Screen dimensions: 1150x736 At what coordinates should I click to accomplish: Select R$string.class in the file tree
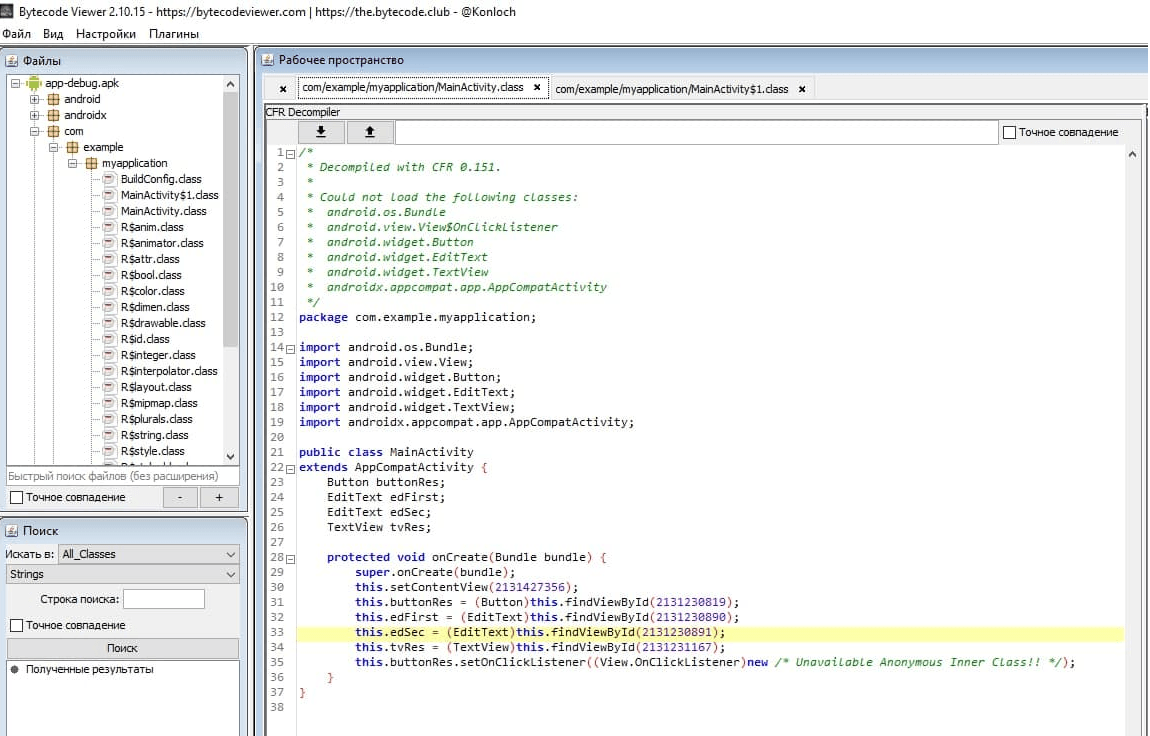point(155,435)
